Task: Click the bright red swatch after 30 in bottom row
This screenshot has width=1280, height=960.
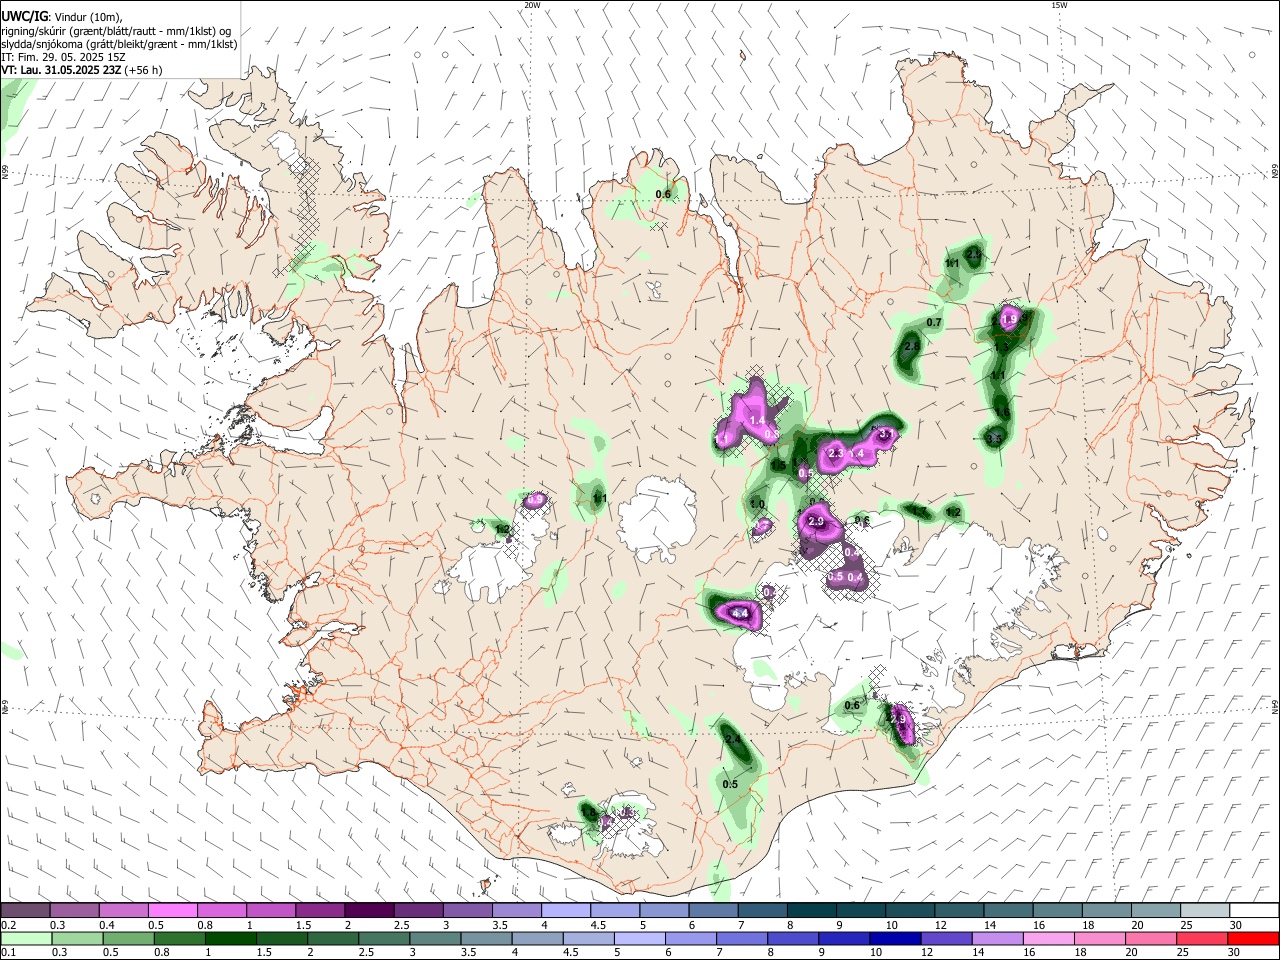Action: (1253, 939)
